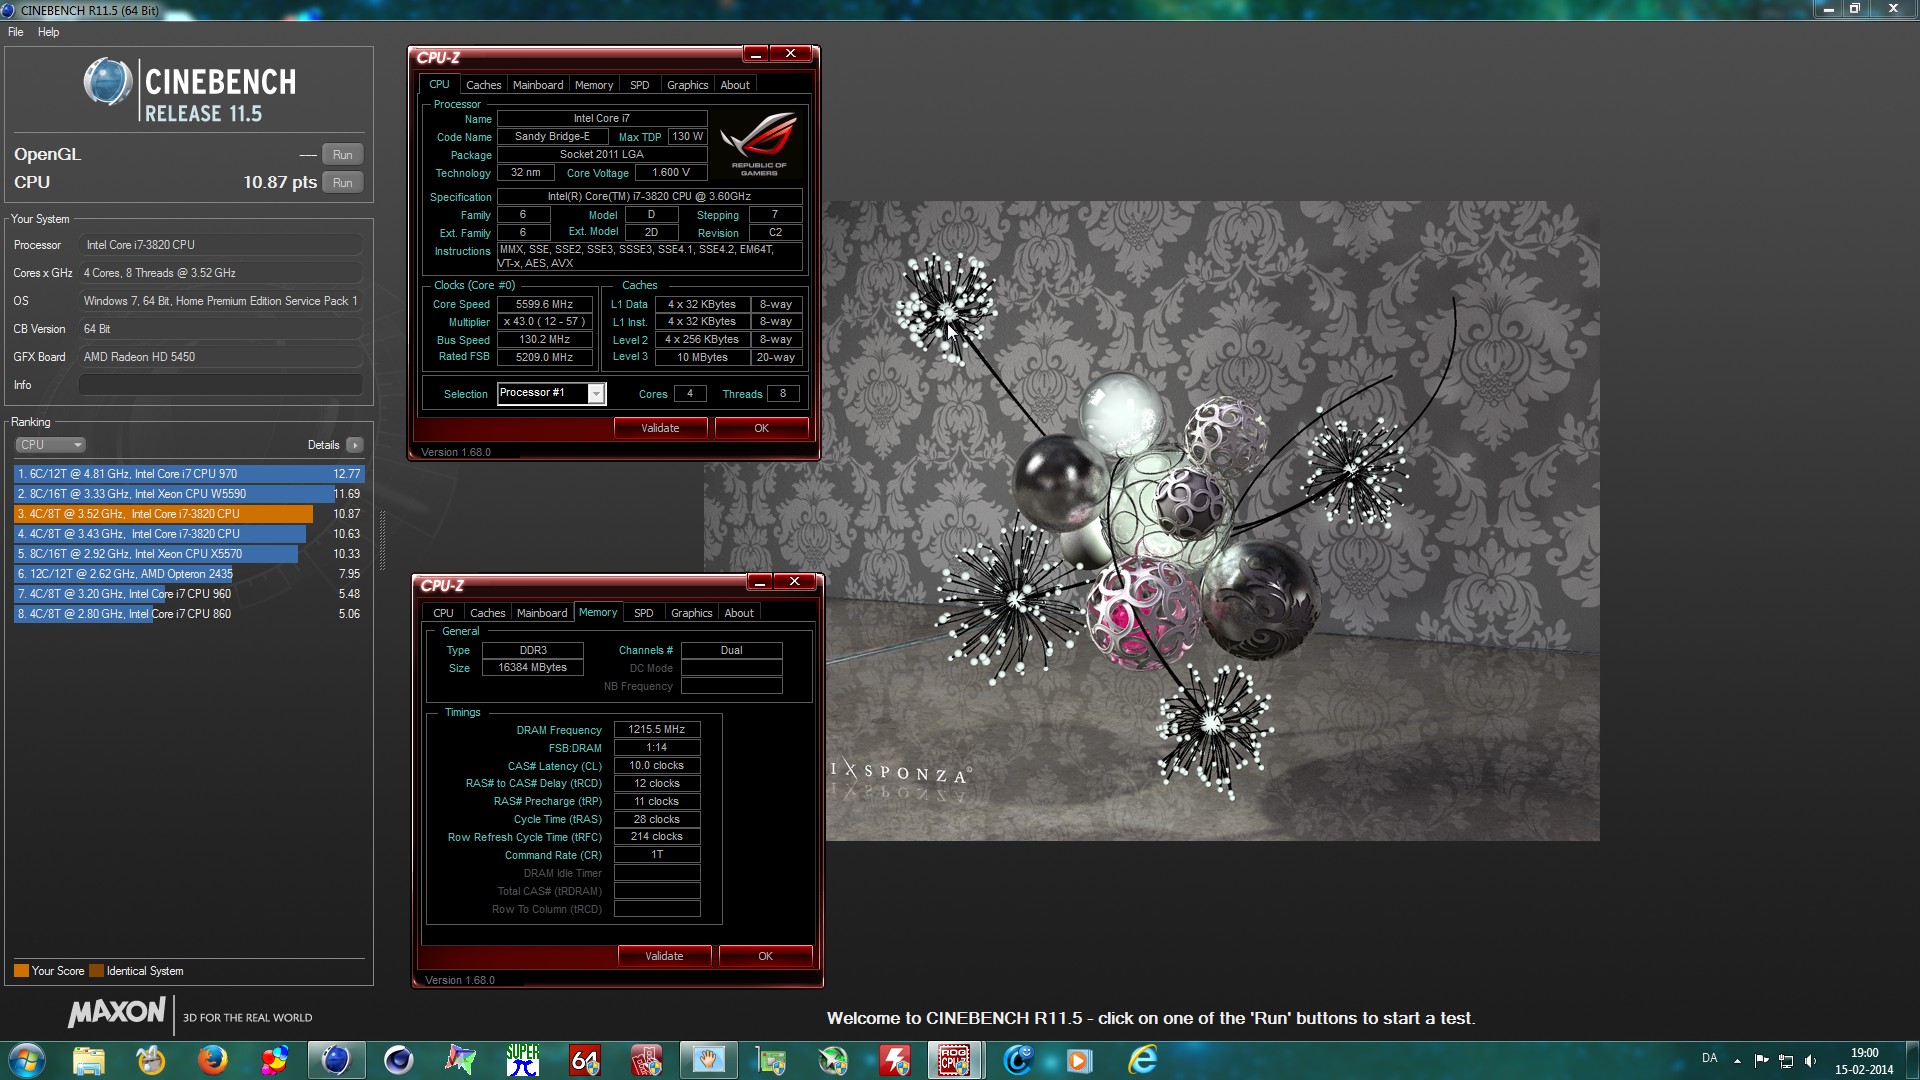This screenshot has width=1920, height=1080.
Task: Switch to About tab in upper CPU-Z window
Action: [735, 85]
